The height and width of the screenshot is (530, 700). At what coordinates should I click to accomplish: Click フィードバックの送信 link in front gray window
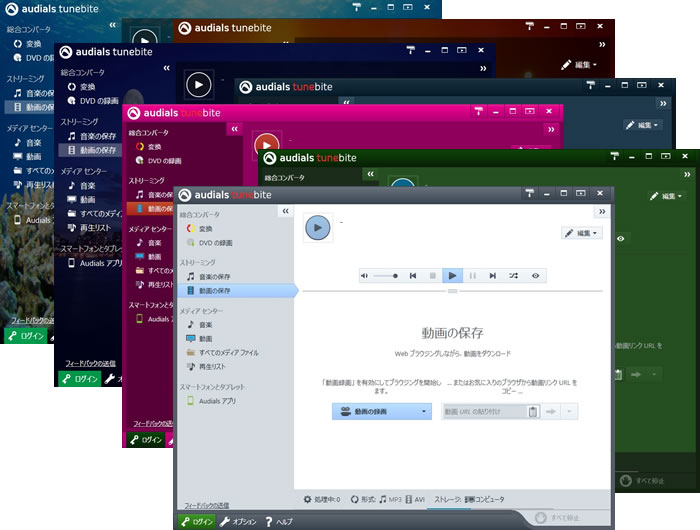[x=207, y=505]
